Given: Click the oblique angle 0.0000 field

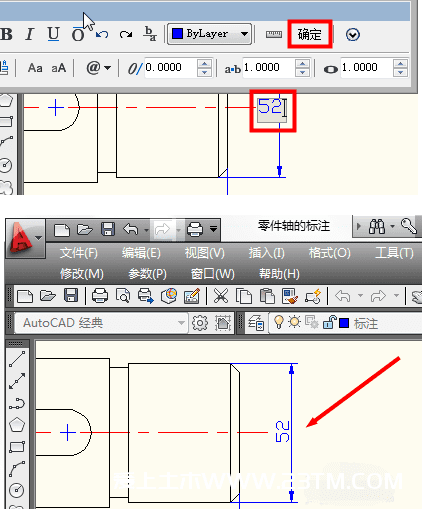Looking at the screenshot, I should click(171, 68).
